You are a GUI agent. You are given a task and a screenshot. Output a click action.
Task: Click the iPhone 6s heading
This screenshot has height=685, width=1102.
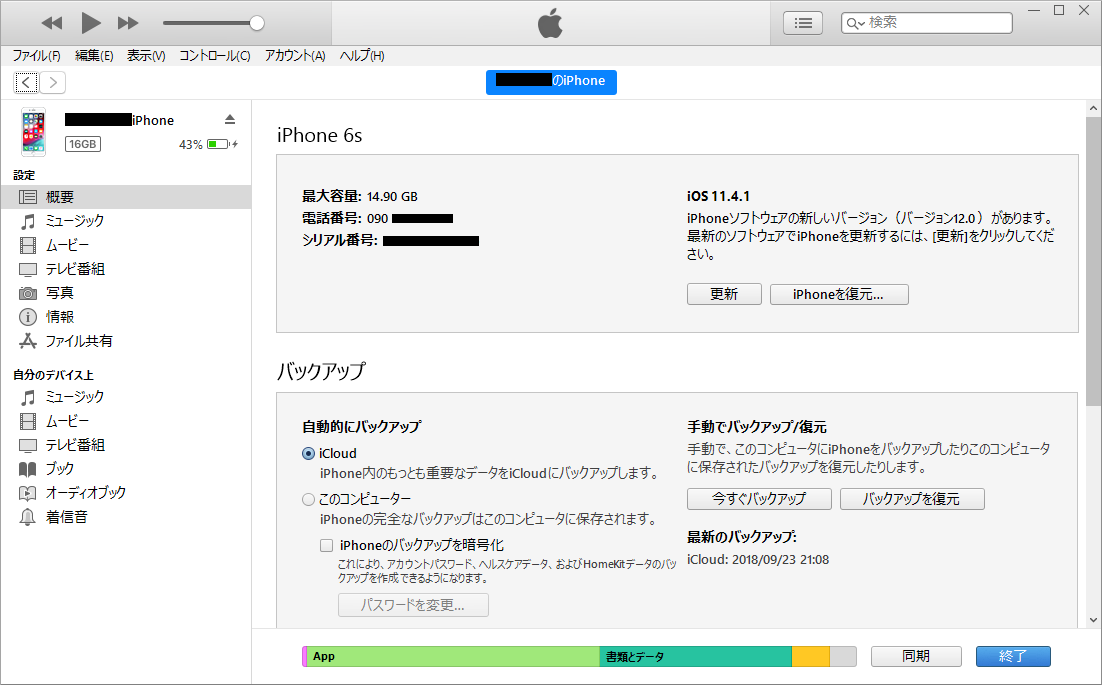(320, 135)
